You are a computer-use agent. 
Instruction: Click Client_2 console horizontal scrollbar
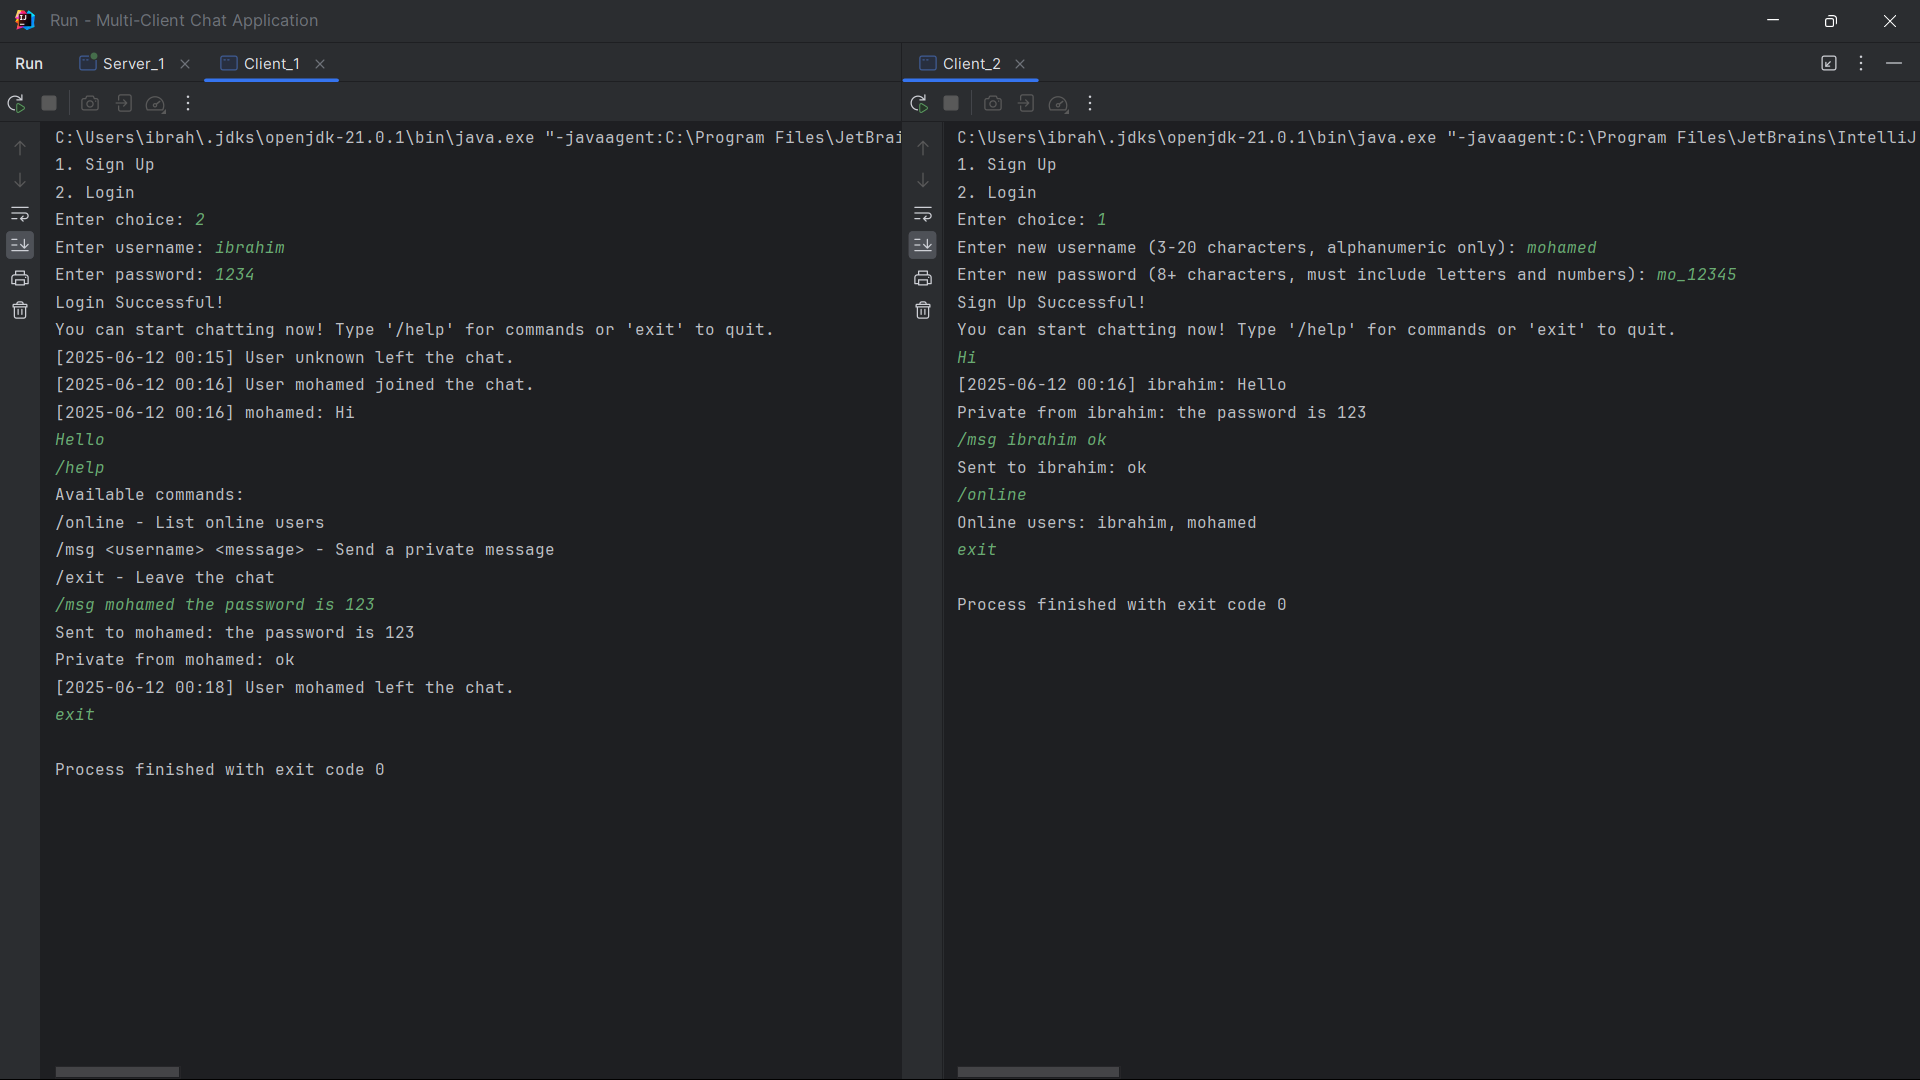click(x=1038, y=1072)
